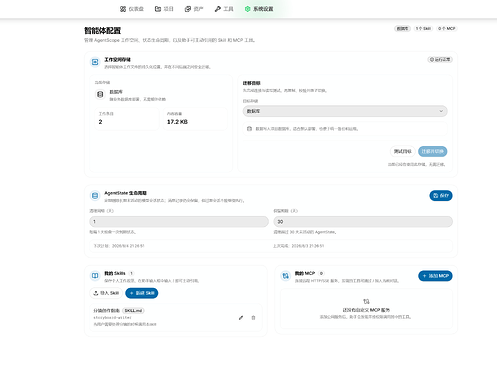The height and width of the screenshot is (374, 497).
Task: Click the 测试目标 test target button
Action: (x=403, y=151)
